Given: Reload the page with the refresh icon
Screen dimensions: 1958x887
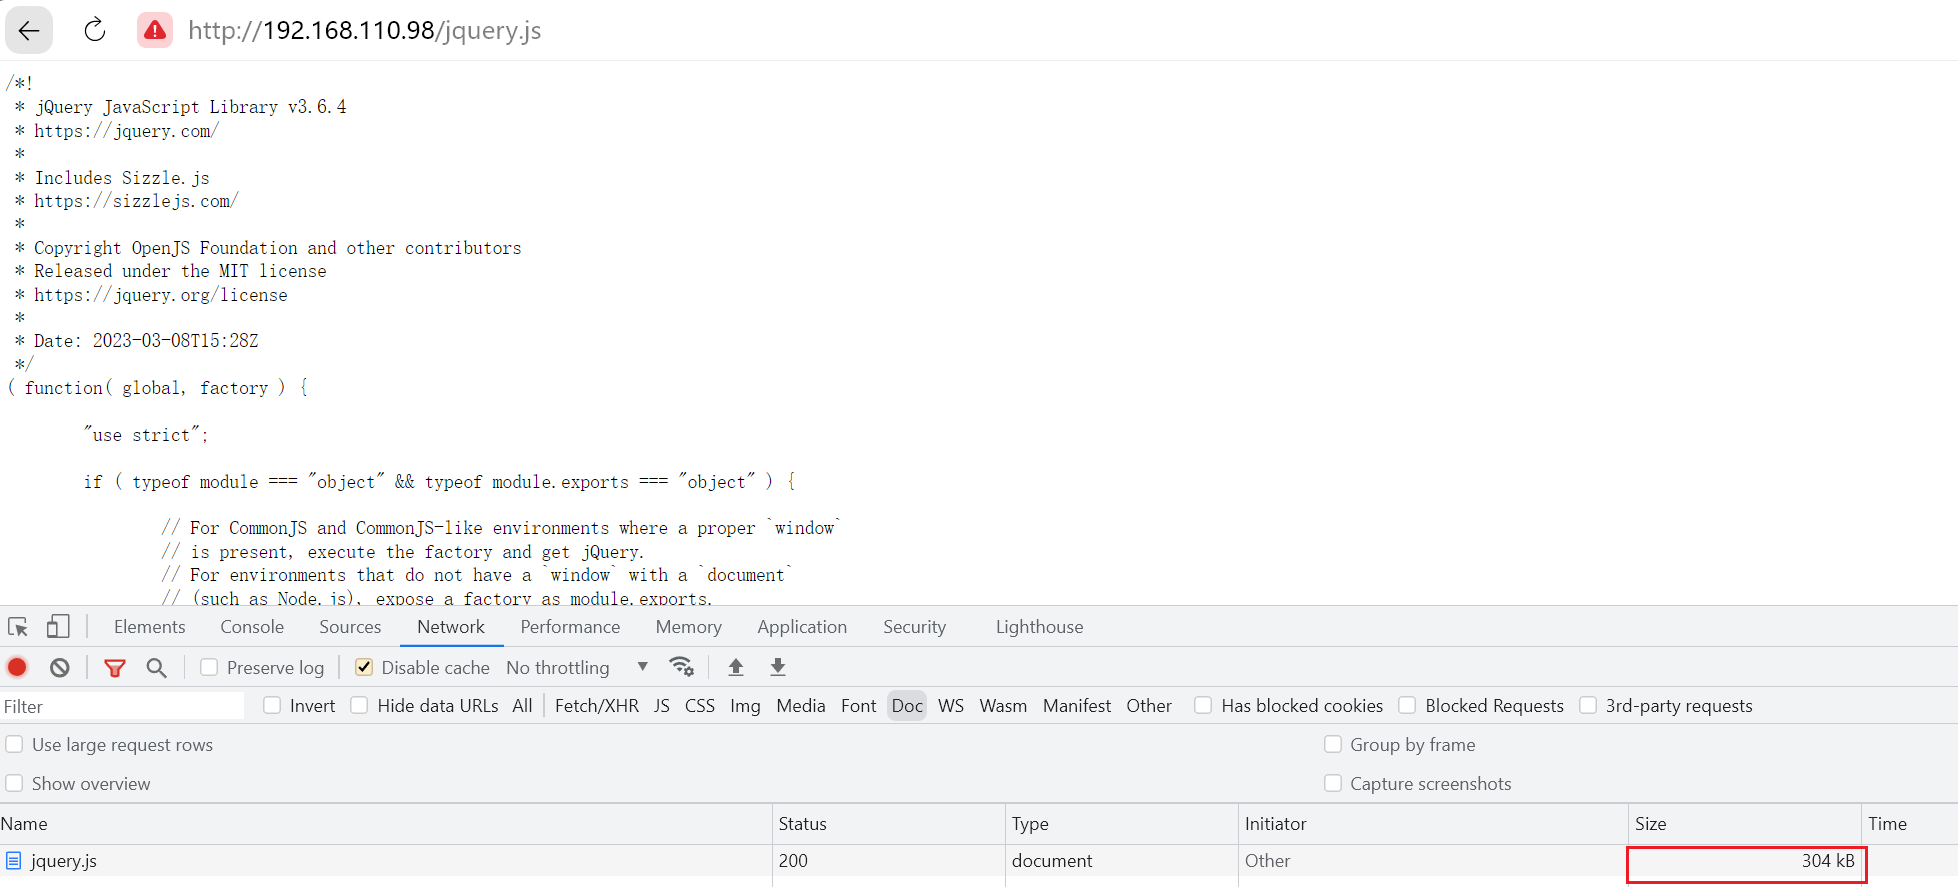Looking at the screenshot, I should click(x=95, y=30).
